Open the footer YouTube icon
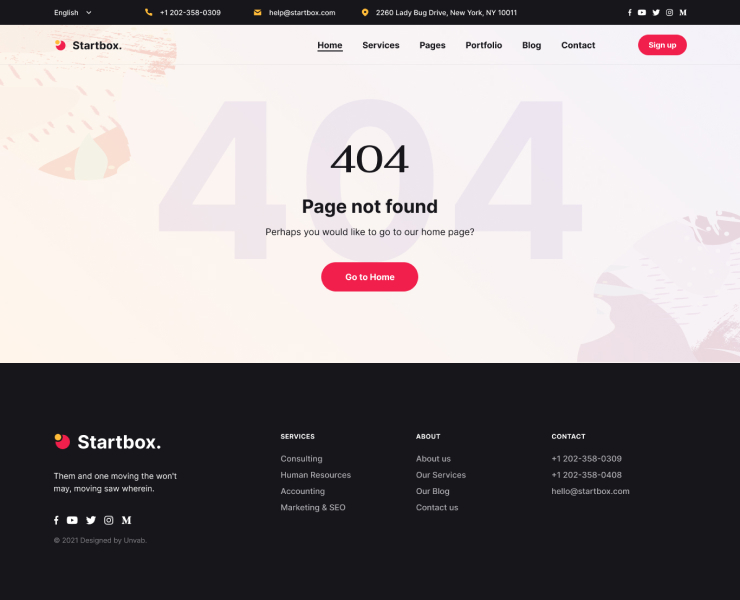 [72, 520]
